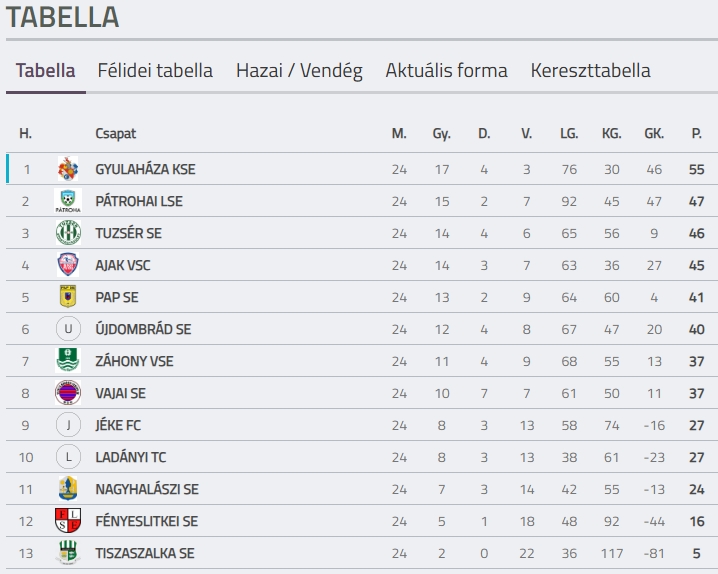Click the P. points column header
Image resolution: width=718 pixels, height=574 pixels.
coord(696,133)
